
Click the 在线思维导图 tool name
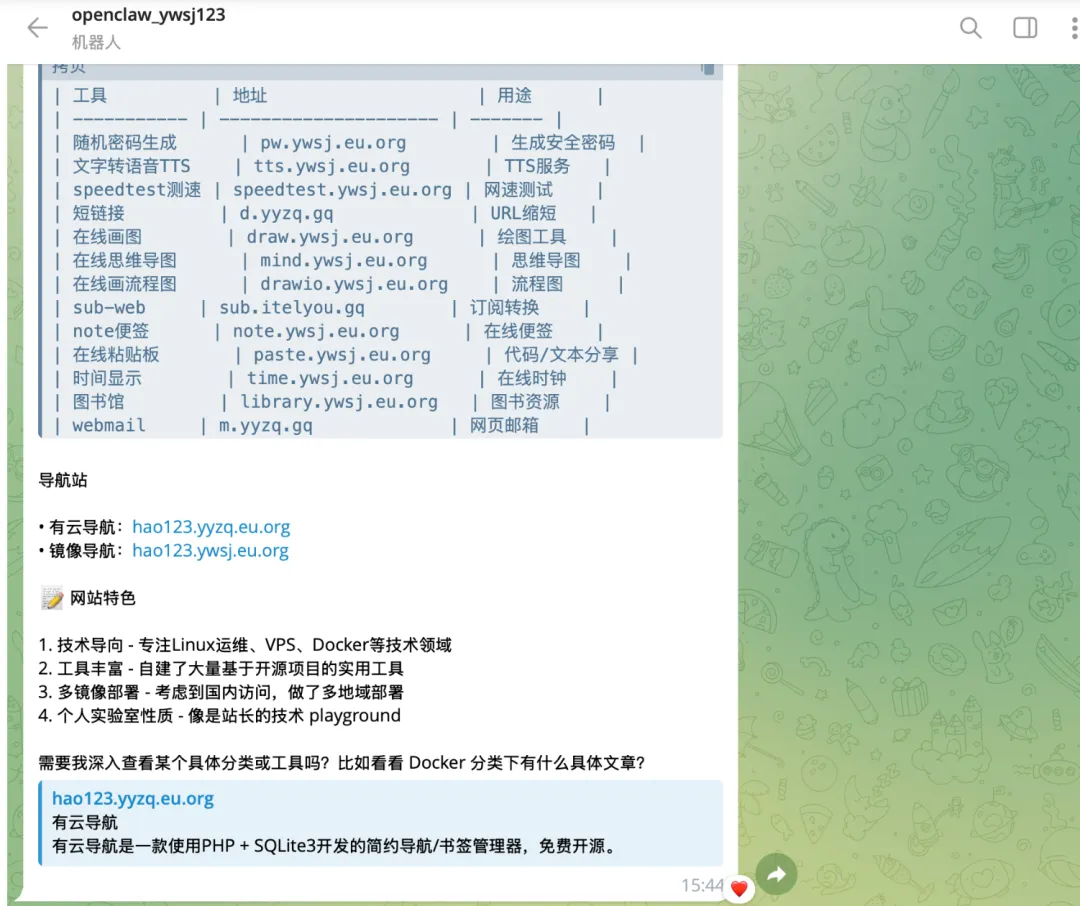[124, 260]
